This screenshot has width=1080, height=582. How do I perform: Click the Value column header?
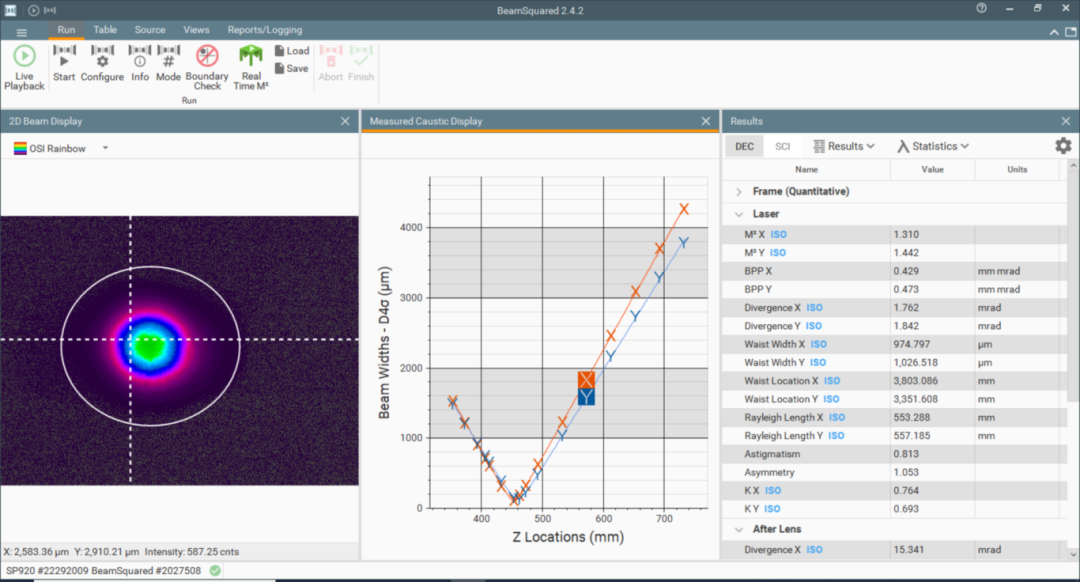coord(933,169)
